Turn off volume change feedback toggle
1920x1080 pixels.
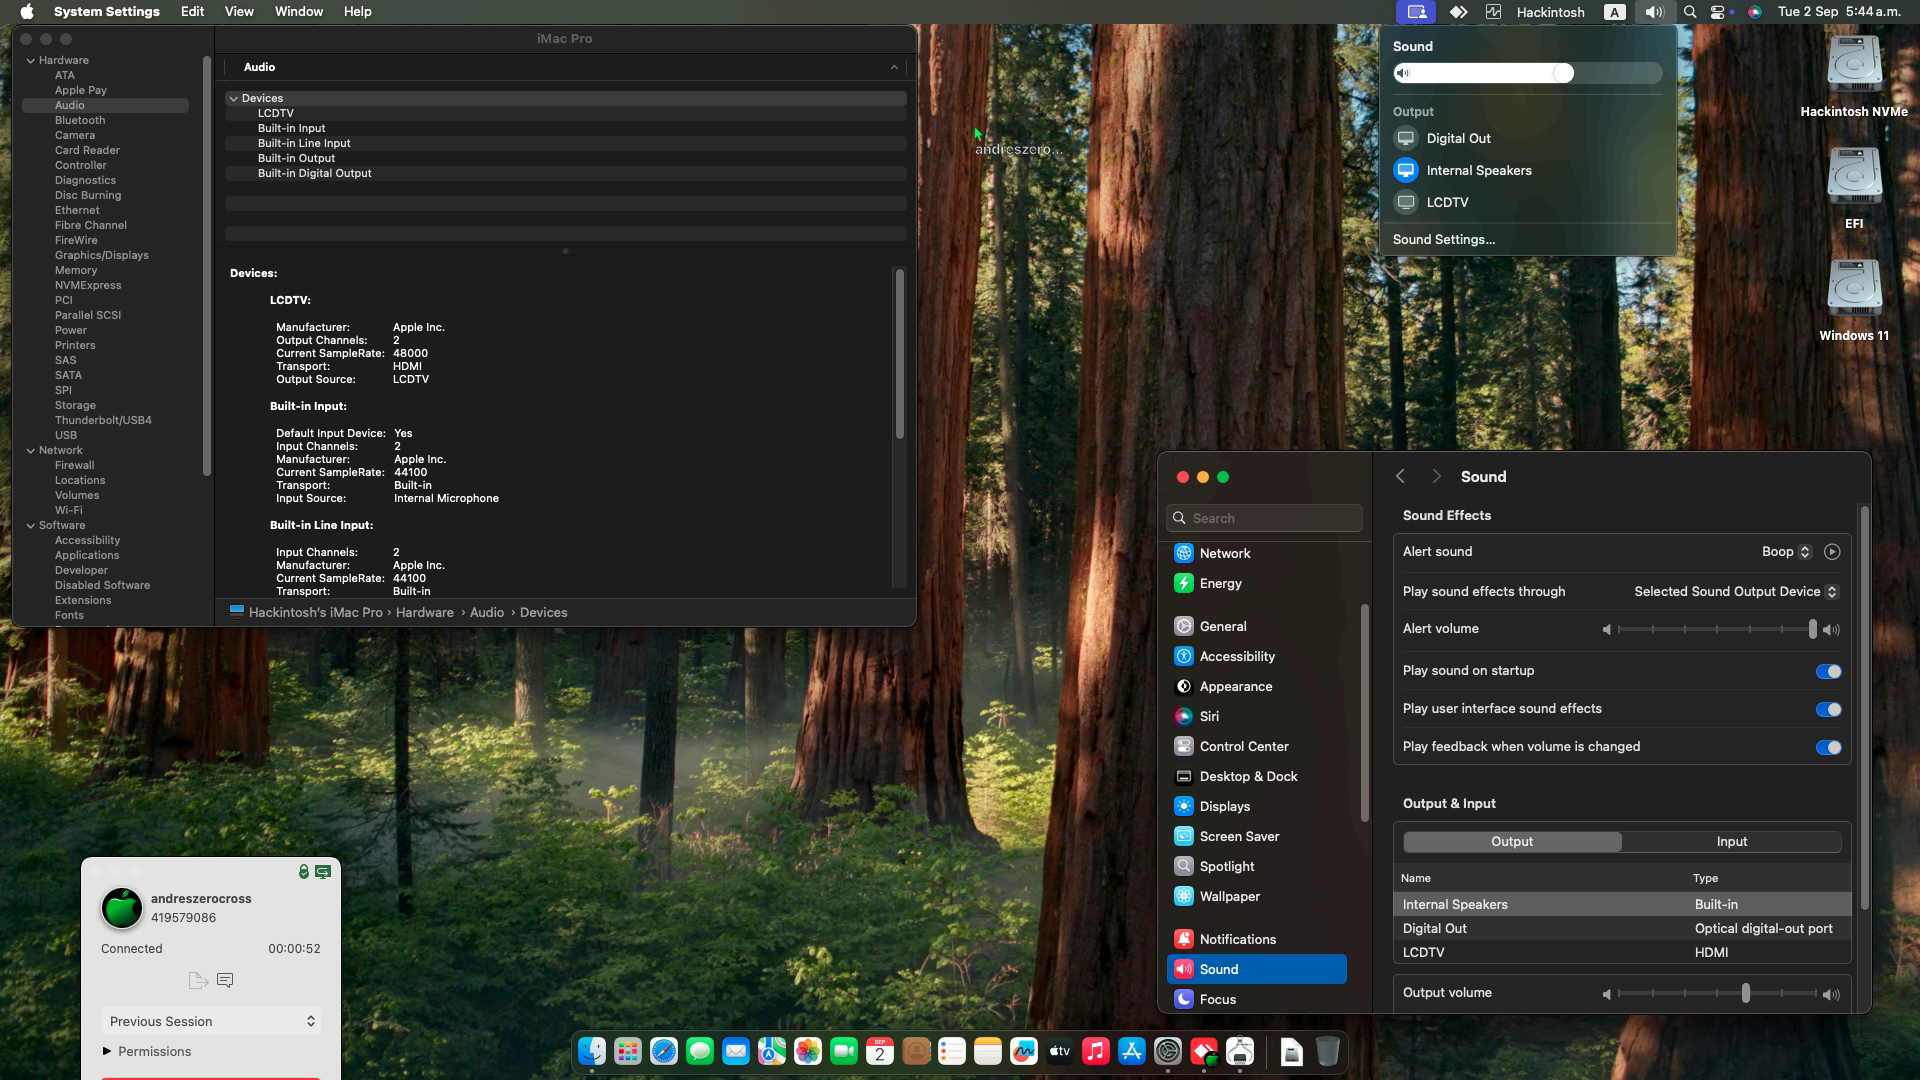(x=1828, y=748)
